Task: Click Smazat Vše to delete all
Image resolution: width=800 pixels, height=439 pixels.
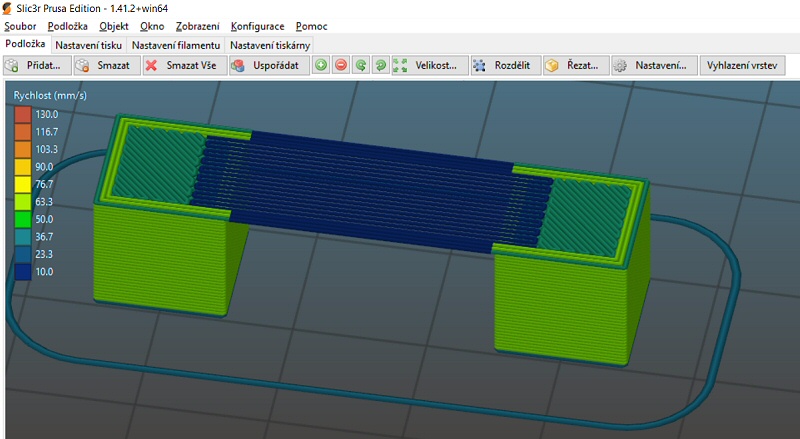Action: click(x=182, y=65)
